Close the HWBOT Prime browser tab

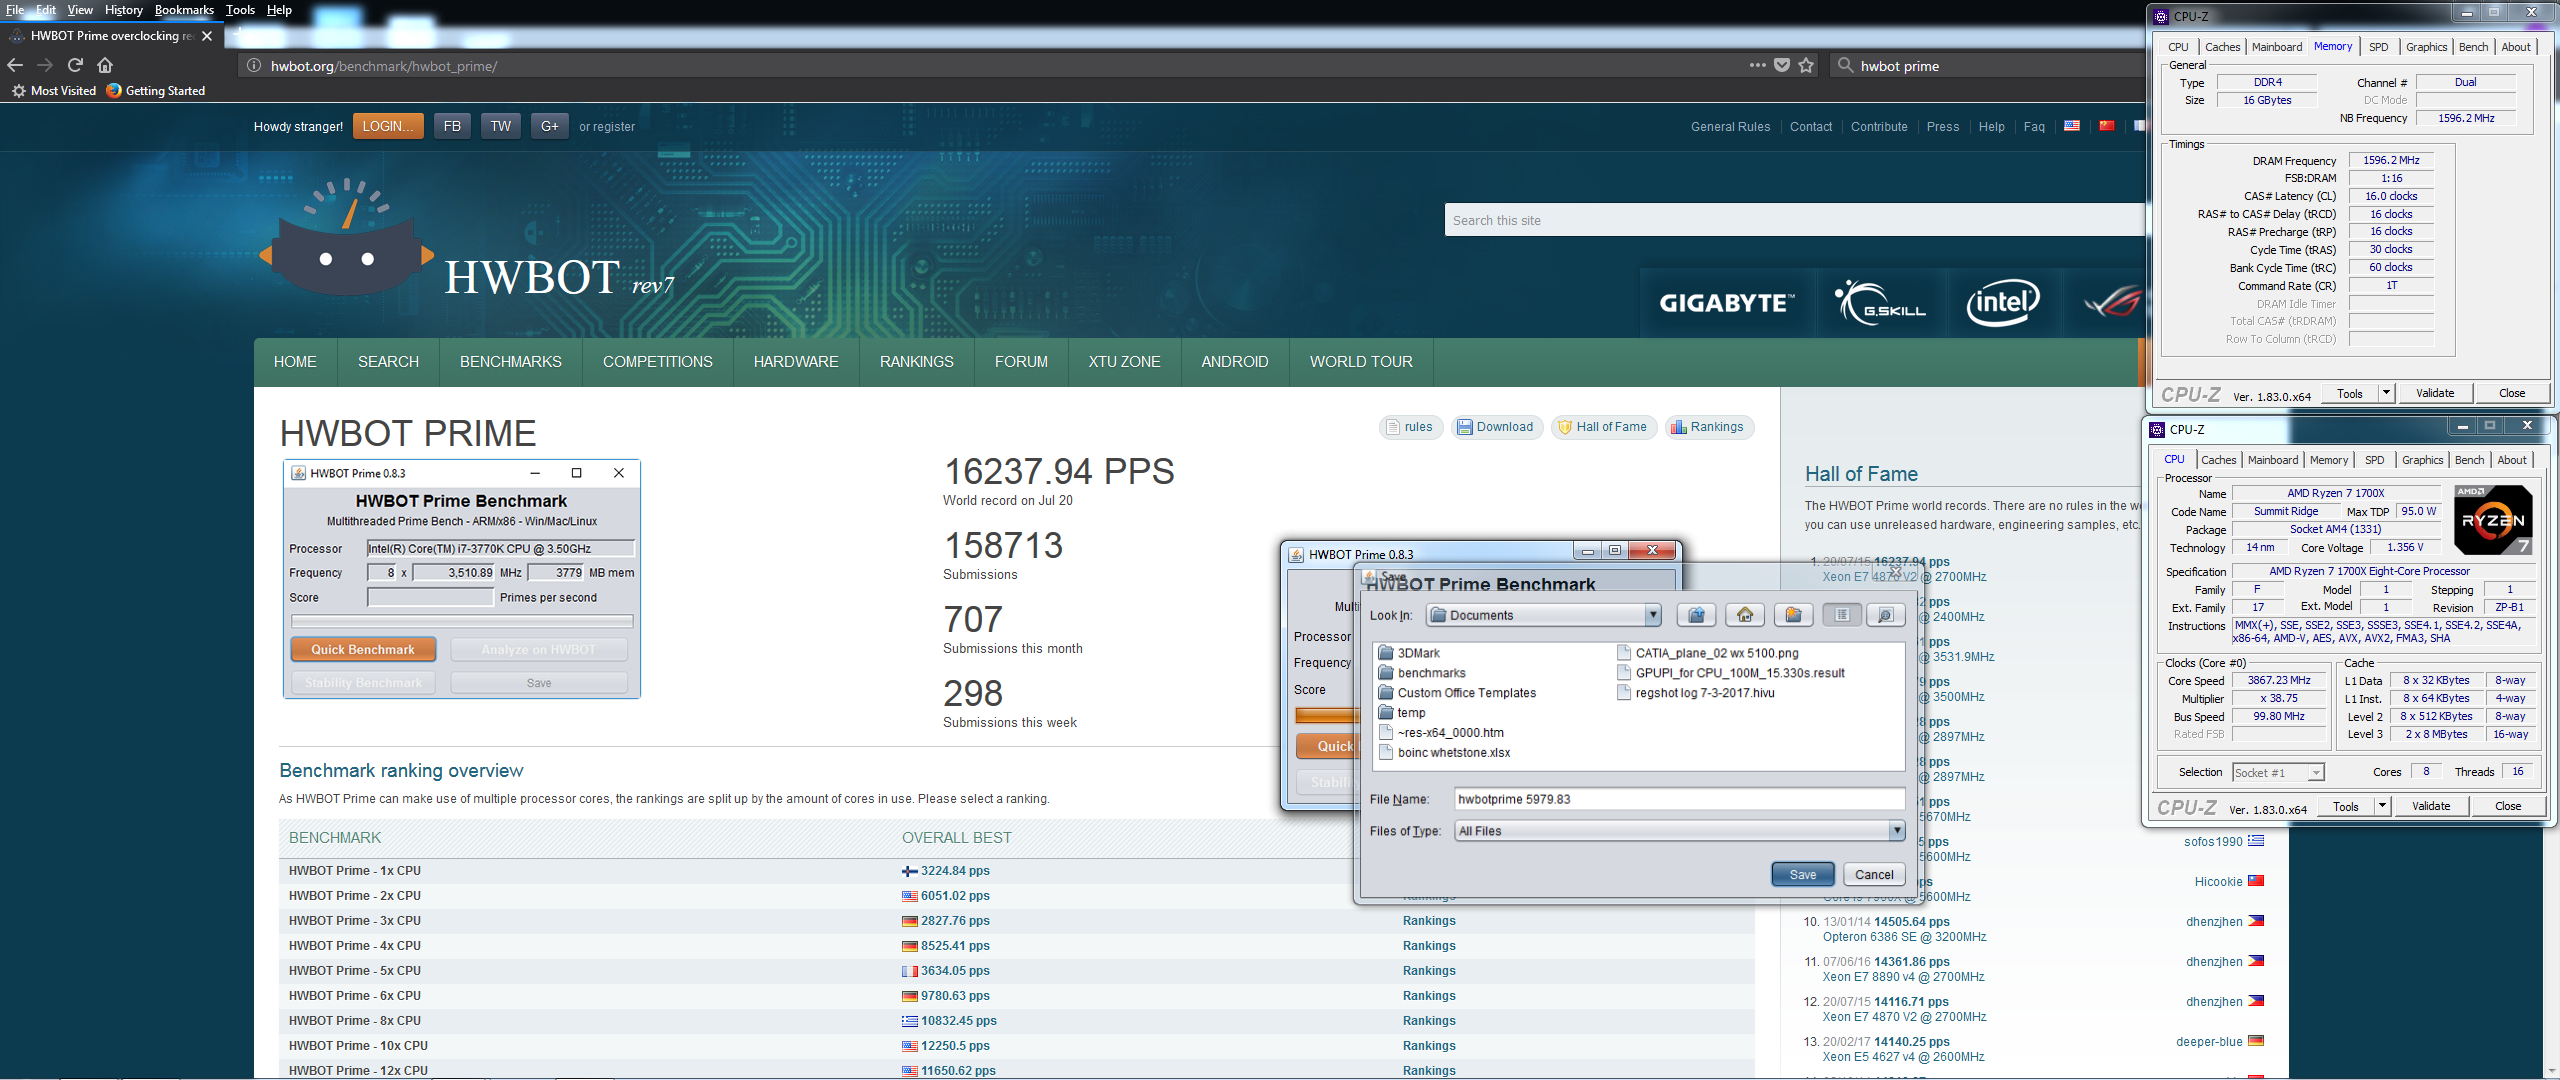(207, 36)
